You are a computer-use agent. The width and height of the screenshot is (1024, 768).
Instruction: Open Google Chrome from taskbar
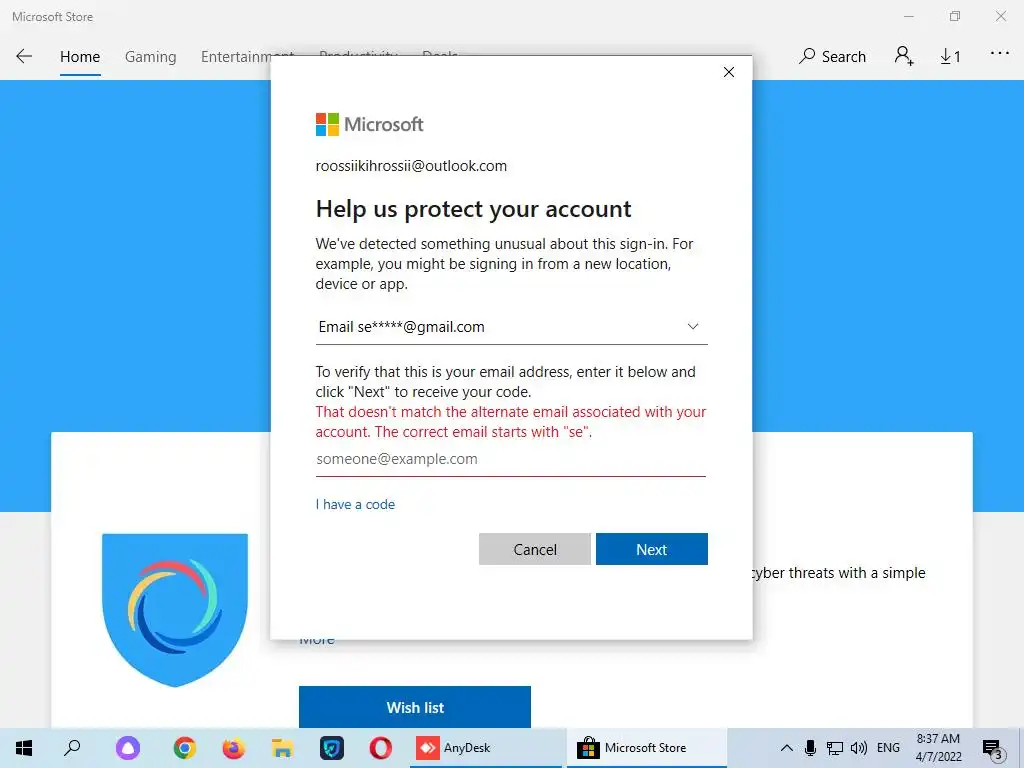point(185,748)
